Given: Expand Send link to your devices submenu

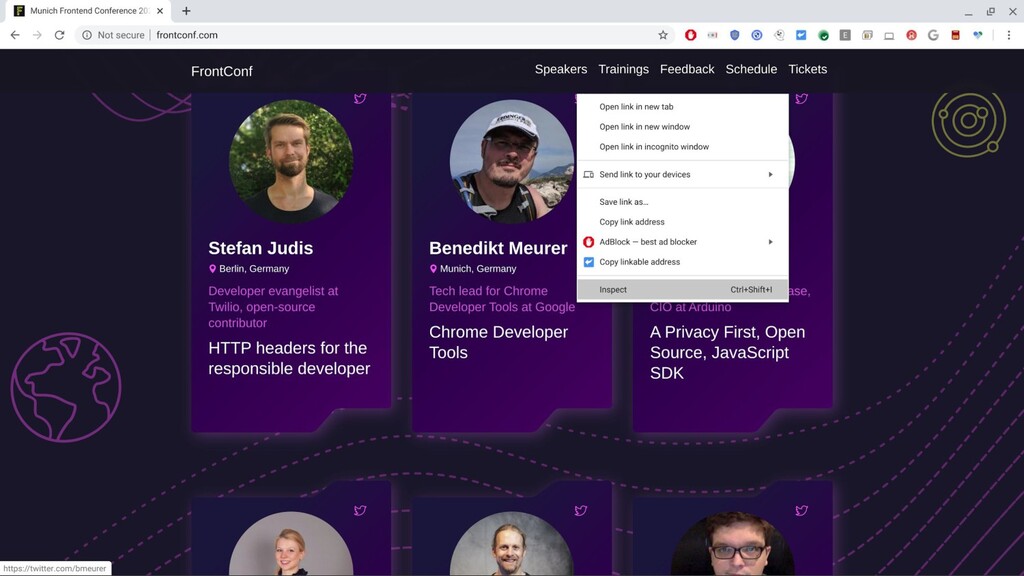Looking at the screenshot, I should tap(682, 174).
